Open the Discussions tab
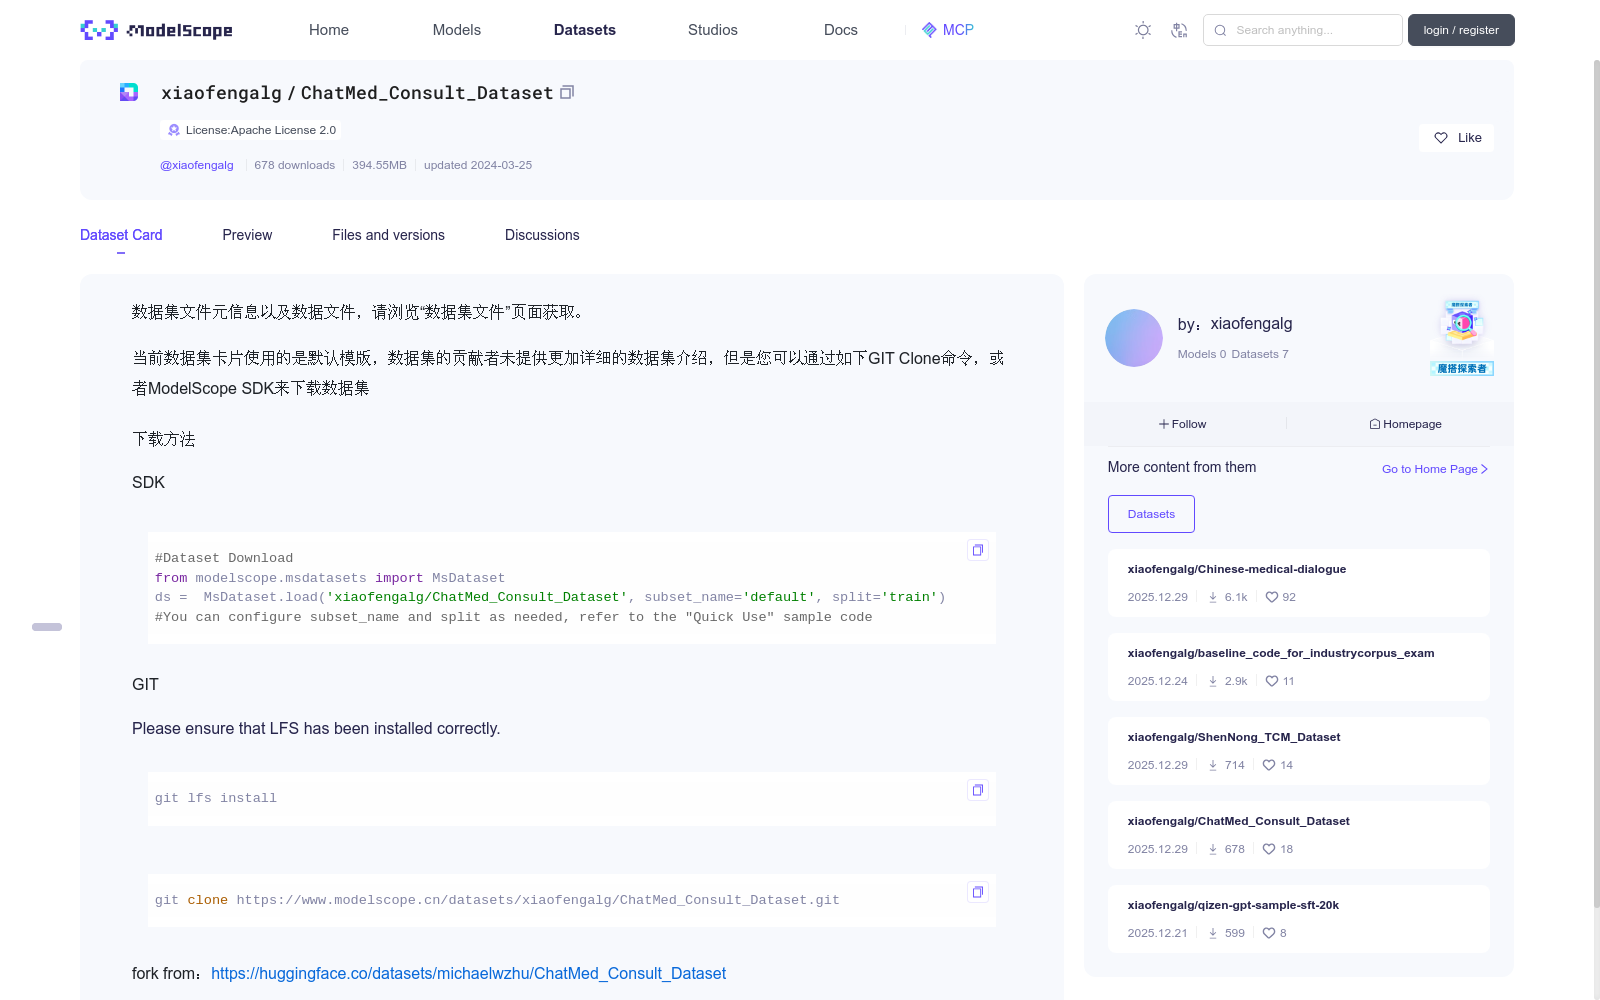1600x1000 pixels. pyautogui.click(x=542, y=235)
